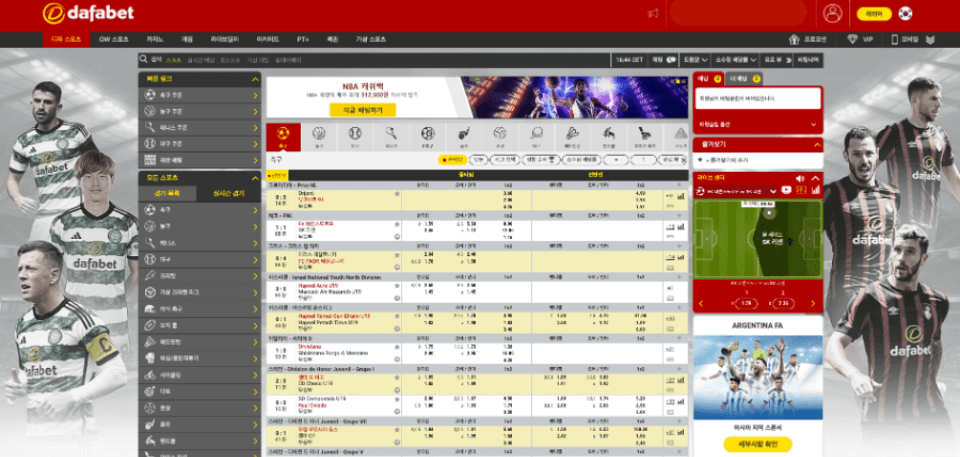The image size is (960, 457).
Task: Open the Live Center match selector dropdown
Action: 773,191
